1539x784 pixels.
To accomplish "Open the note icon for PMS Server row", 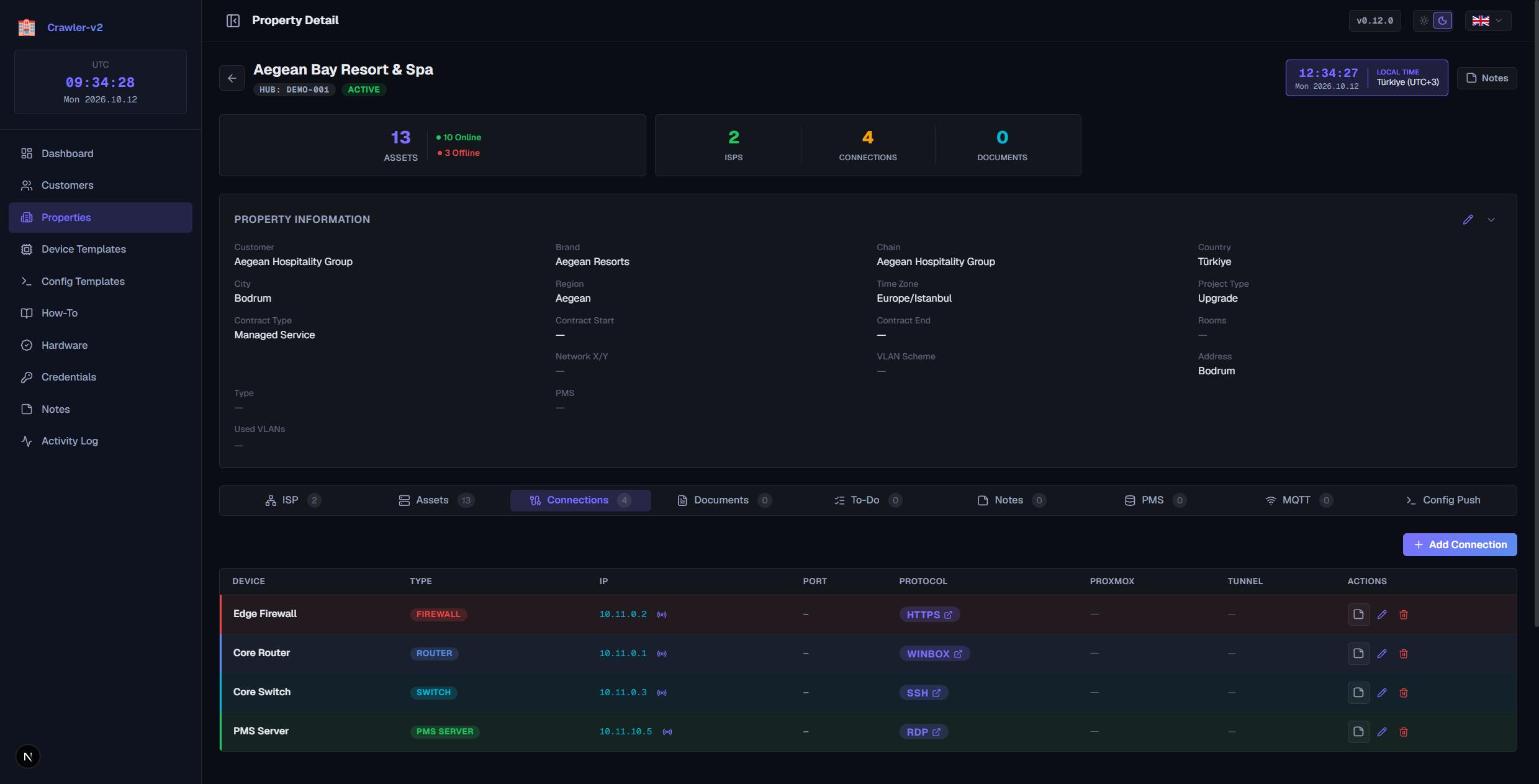I will coord(1358,732).
